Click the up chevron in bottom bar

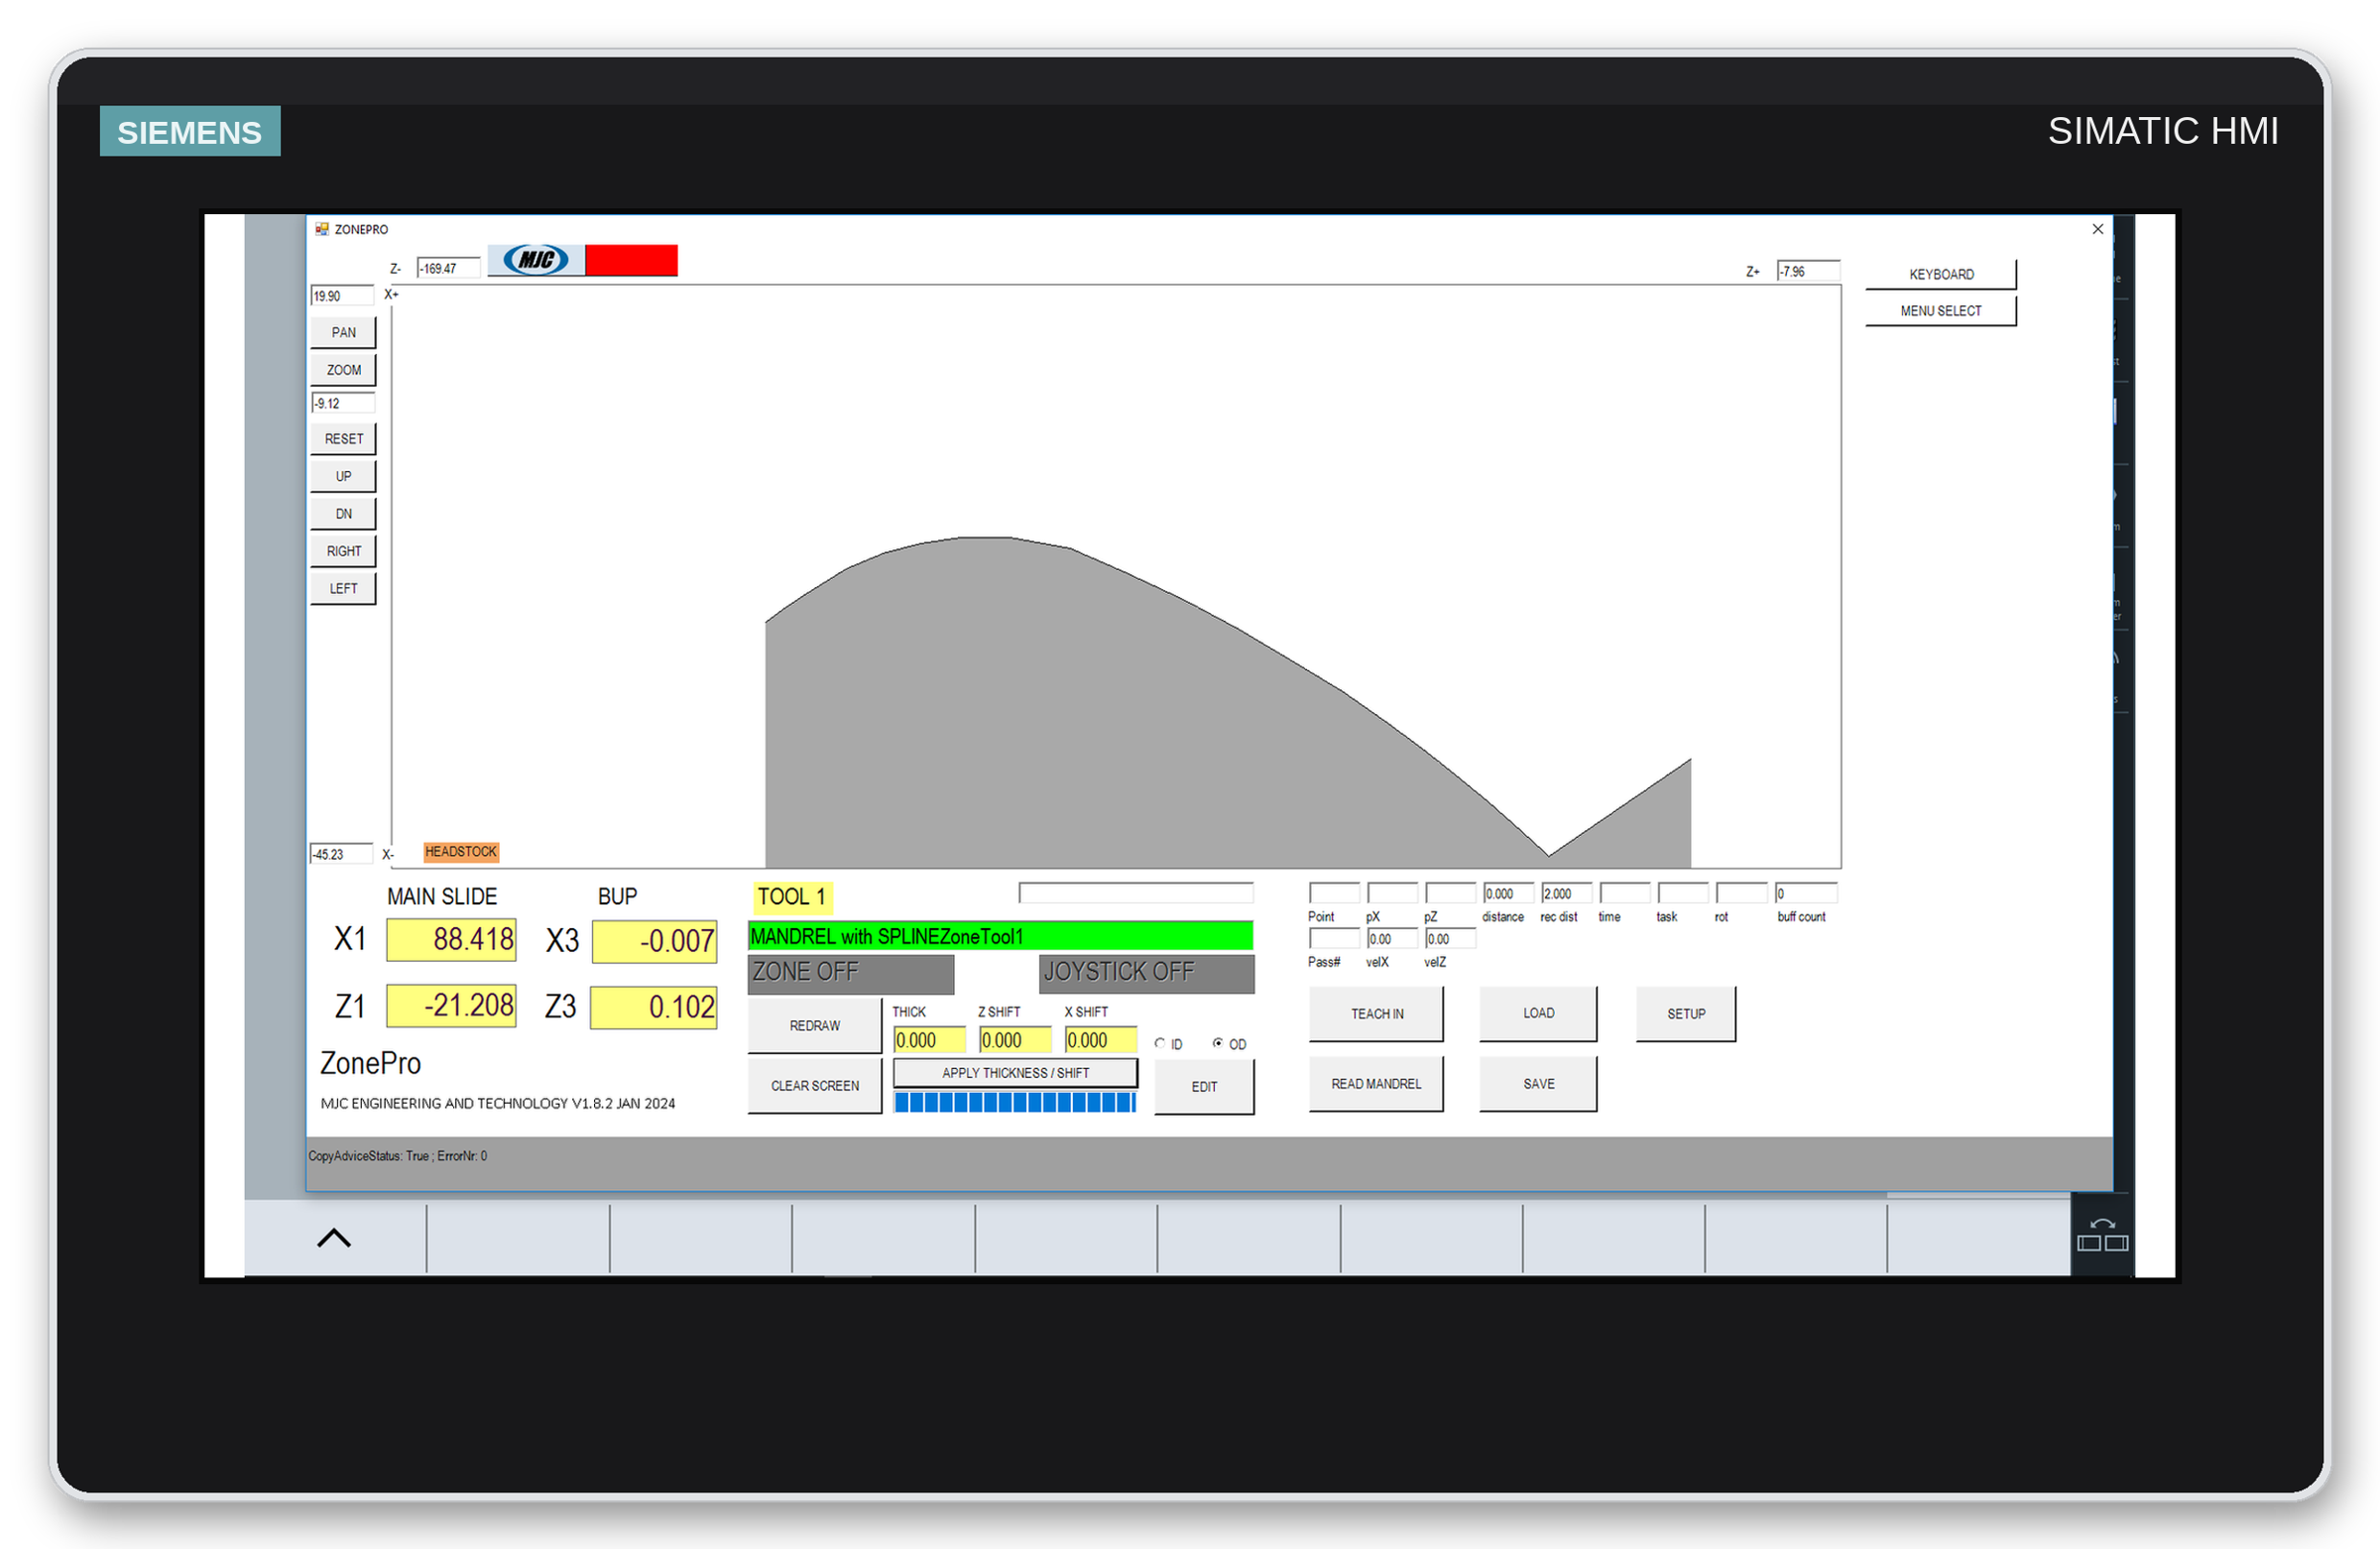tap(334, 1238)
